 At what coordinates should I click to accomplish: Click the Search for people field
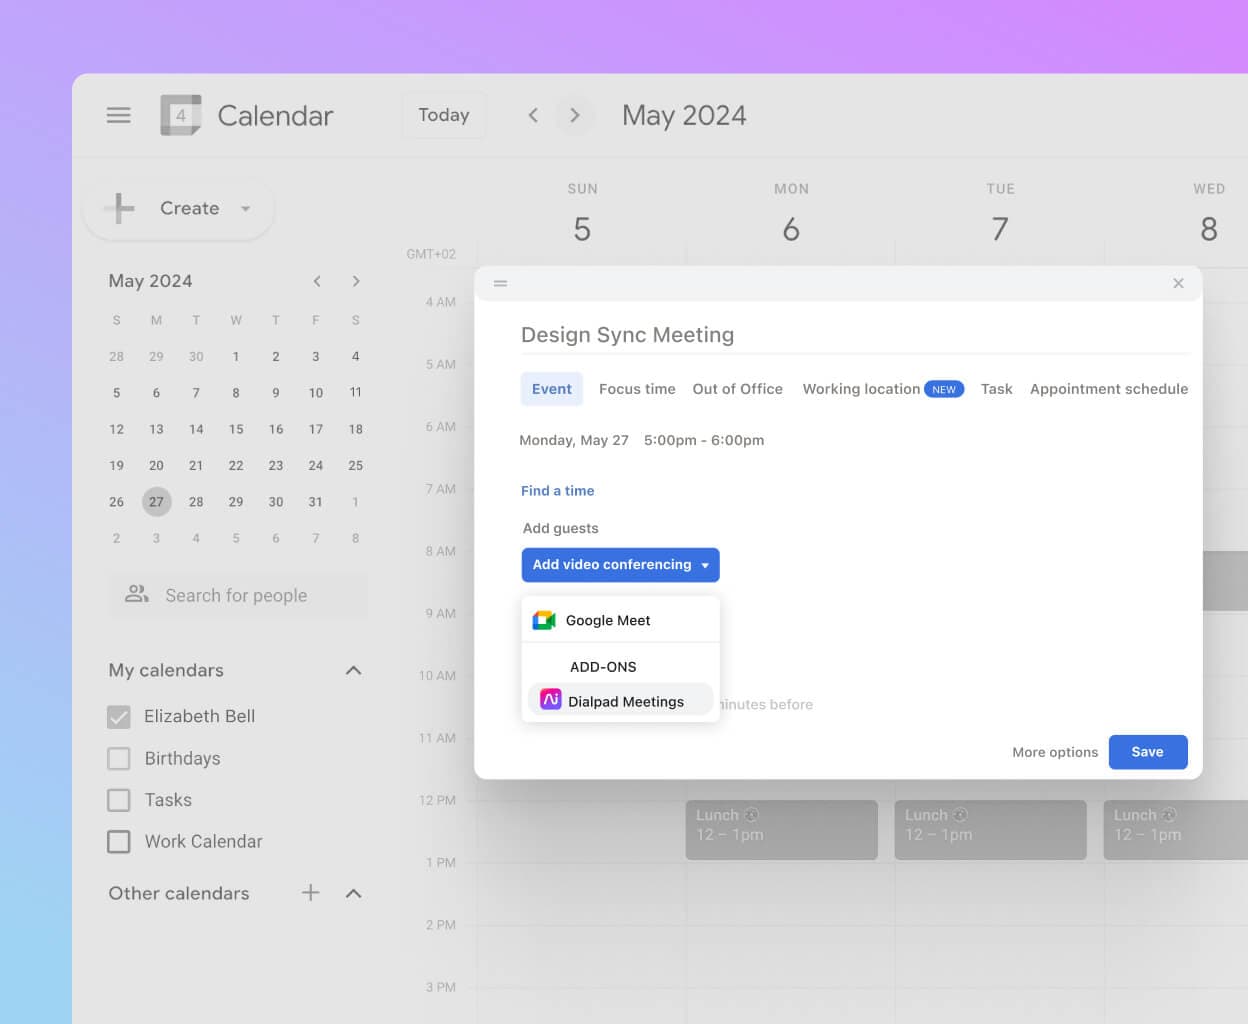click(237, 595)
